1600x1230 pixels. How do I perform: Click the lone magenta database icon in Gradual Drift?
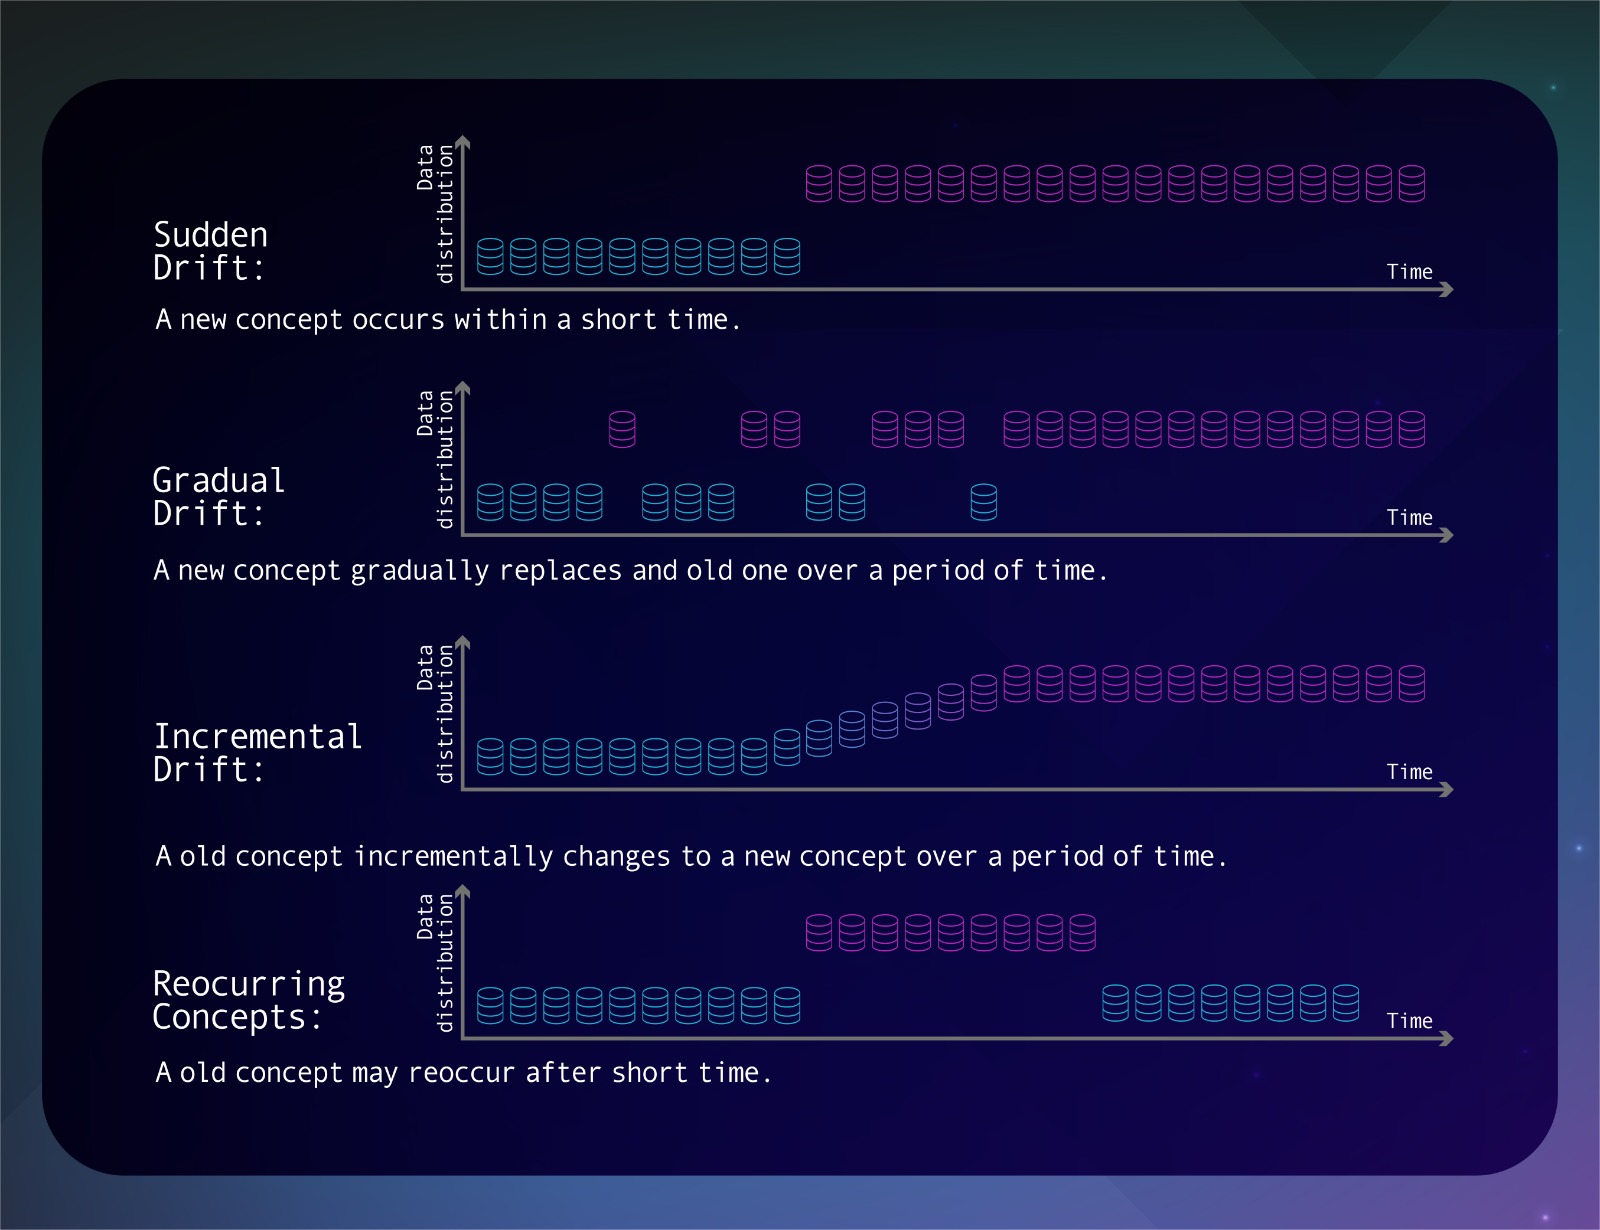(x=622, y=429)
